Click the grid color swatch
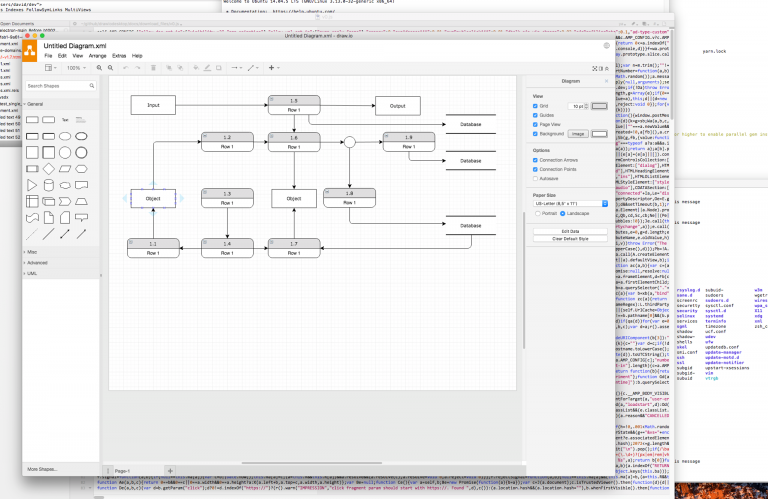The image size is (768, 499). (x=600, y=106)
